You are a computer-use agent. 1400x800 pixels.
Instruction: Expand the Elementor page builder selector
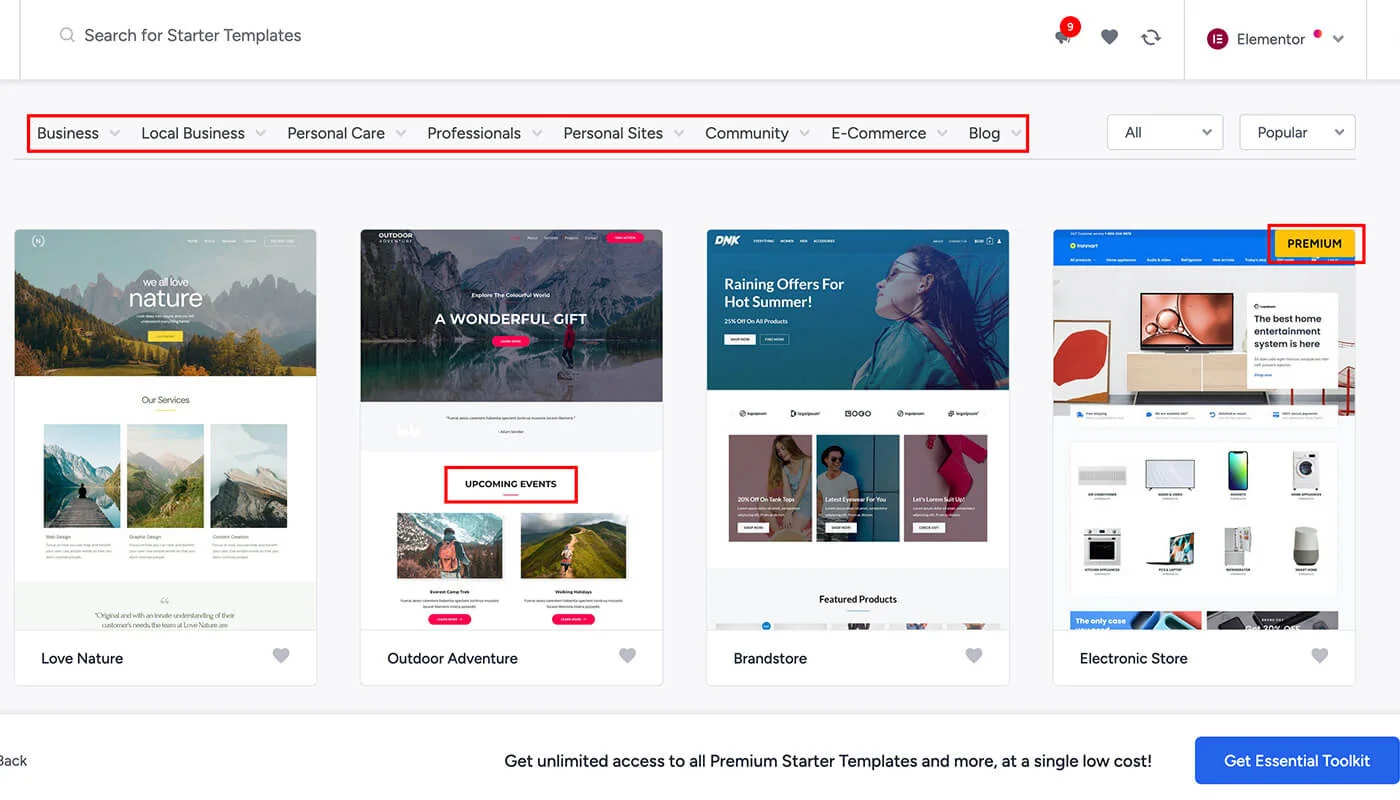coord(1338,39)
